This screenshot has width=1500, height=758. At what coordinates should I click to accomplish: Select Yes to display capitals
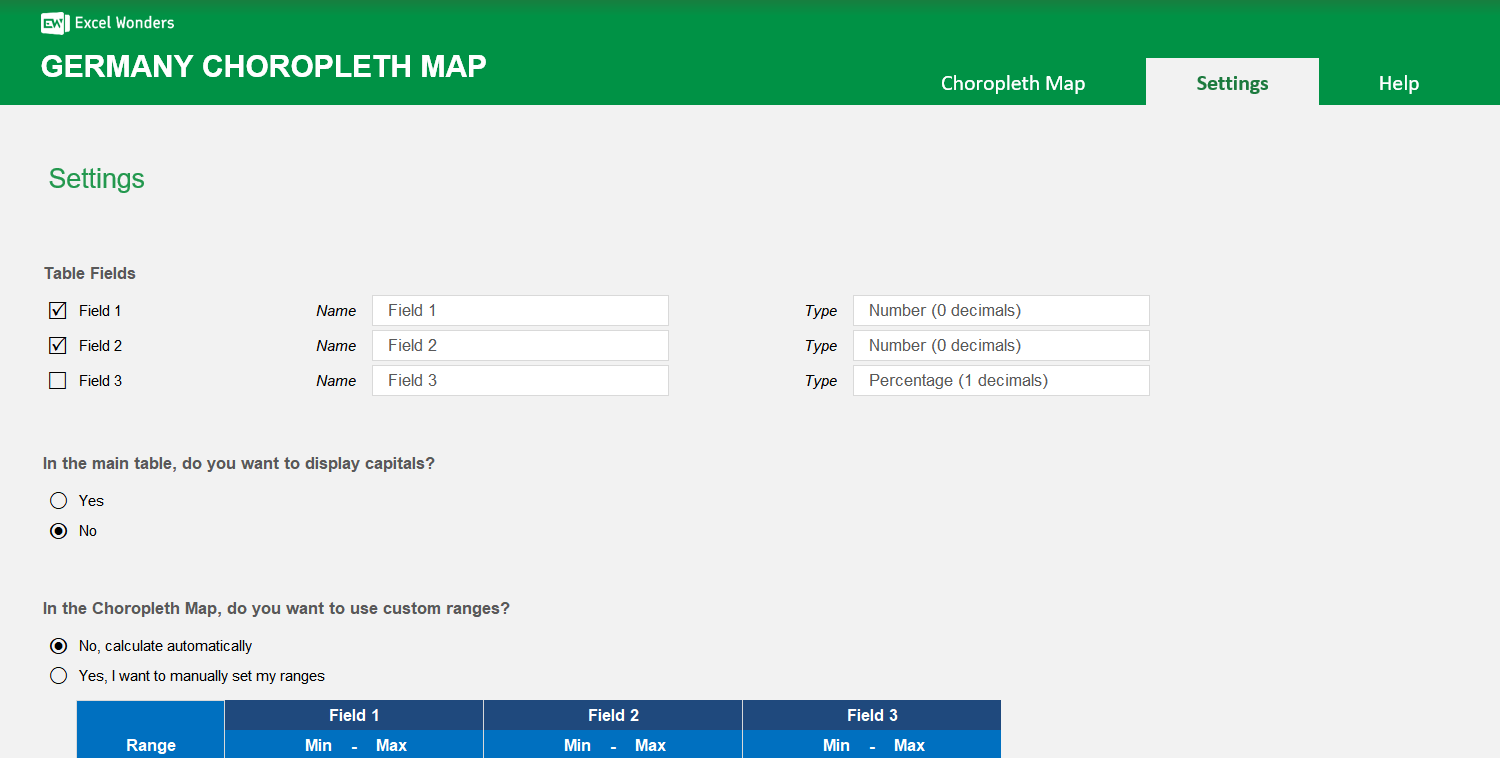[x=58, y=500]
